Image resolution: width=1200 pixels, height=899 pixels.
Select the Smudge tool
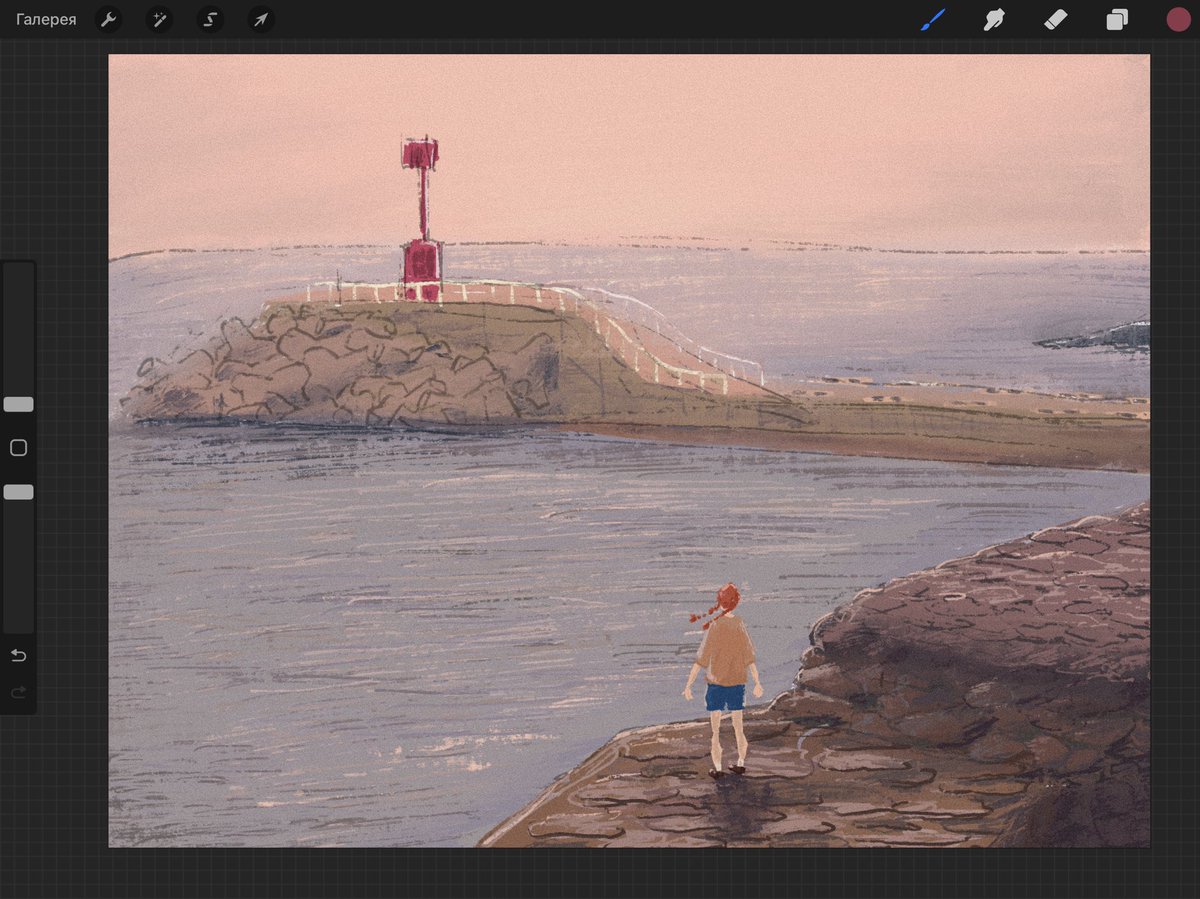pos(994,19)
